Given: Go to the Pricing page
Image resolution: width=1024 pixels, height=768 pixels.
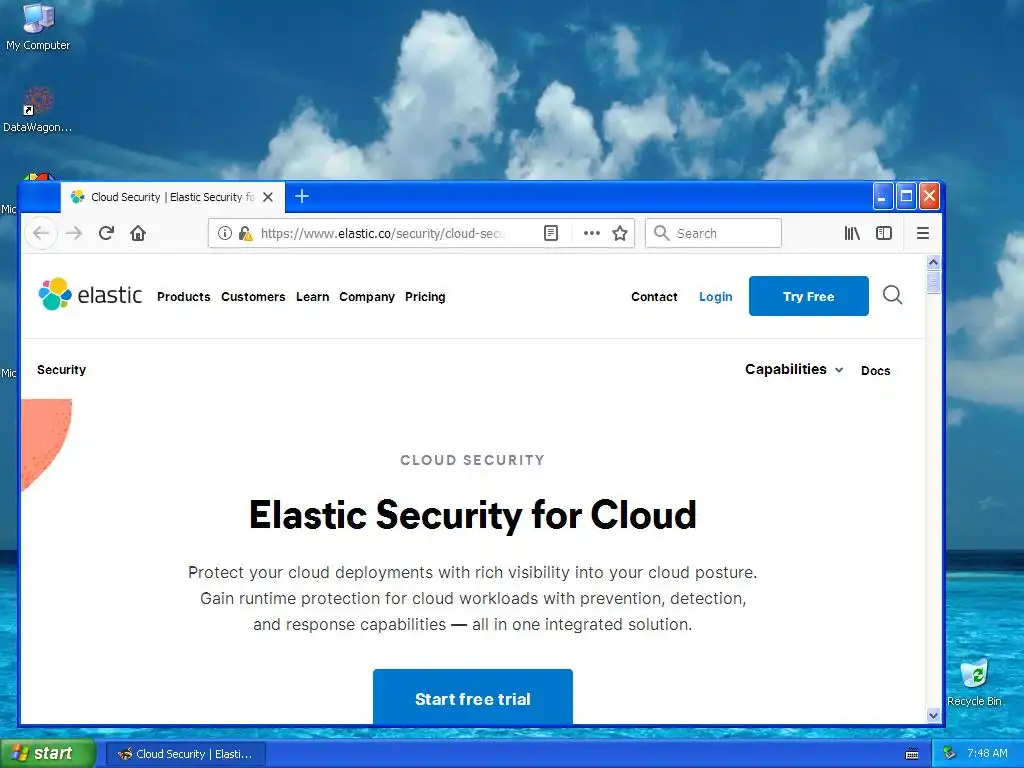Looking at the screenshot, I should pyautogui.click(x=425, y=296).
